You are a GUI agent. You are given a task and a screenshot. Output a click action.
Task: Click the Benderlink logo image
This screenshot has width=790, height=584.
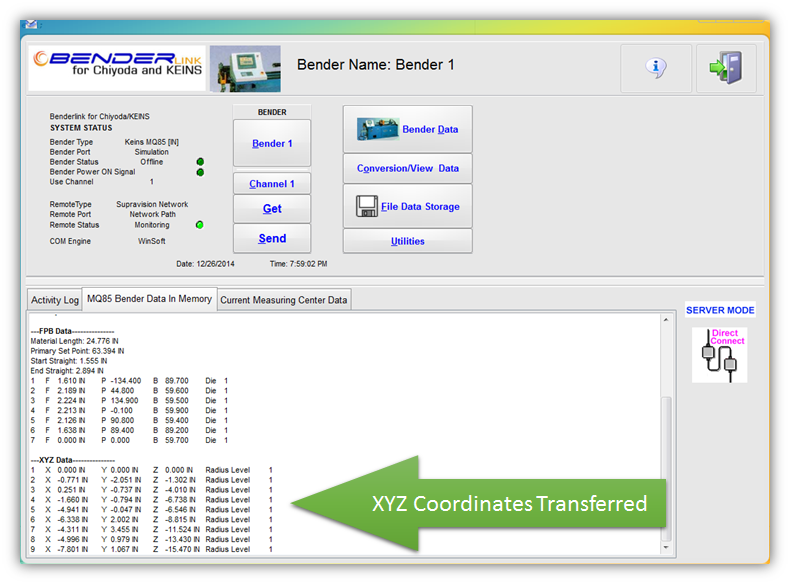tap(117, 69)
